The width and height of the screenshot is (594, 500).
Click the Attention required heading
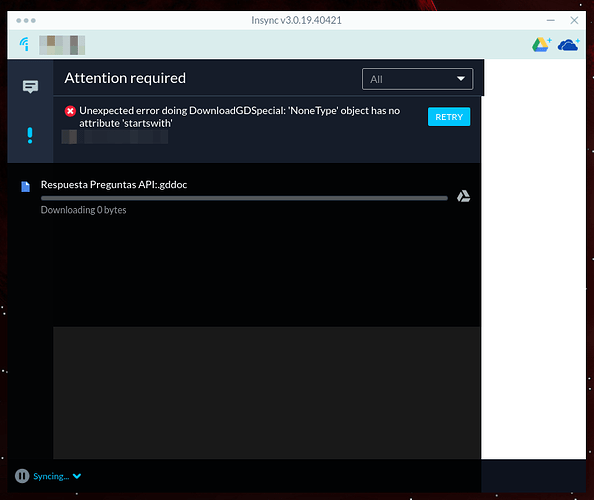click(x=125, y=78)
